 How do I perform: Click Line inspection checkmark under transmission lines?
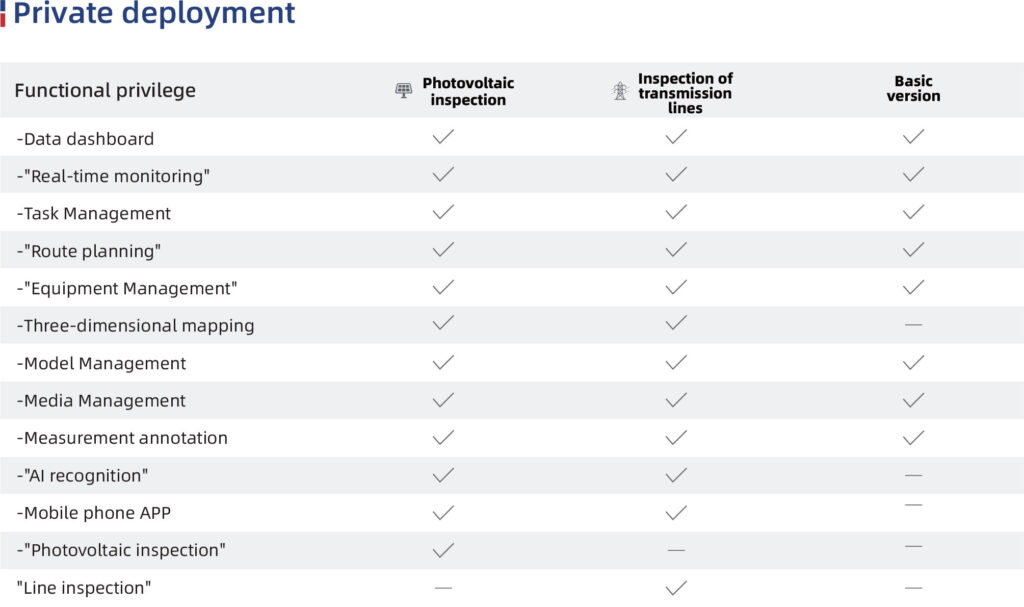[676, 588]
